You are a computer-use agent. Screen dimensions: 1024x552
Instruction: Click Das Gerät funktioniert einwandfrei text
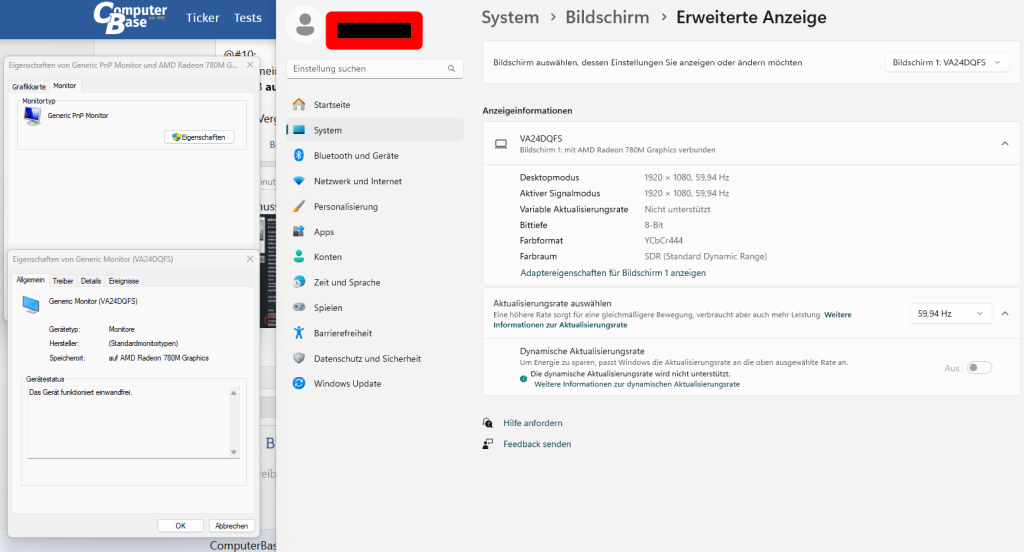coord(80,393)
